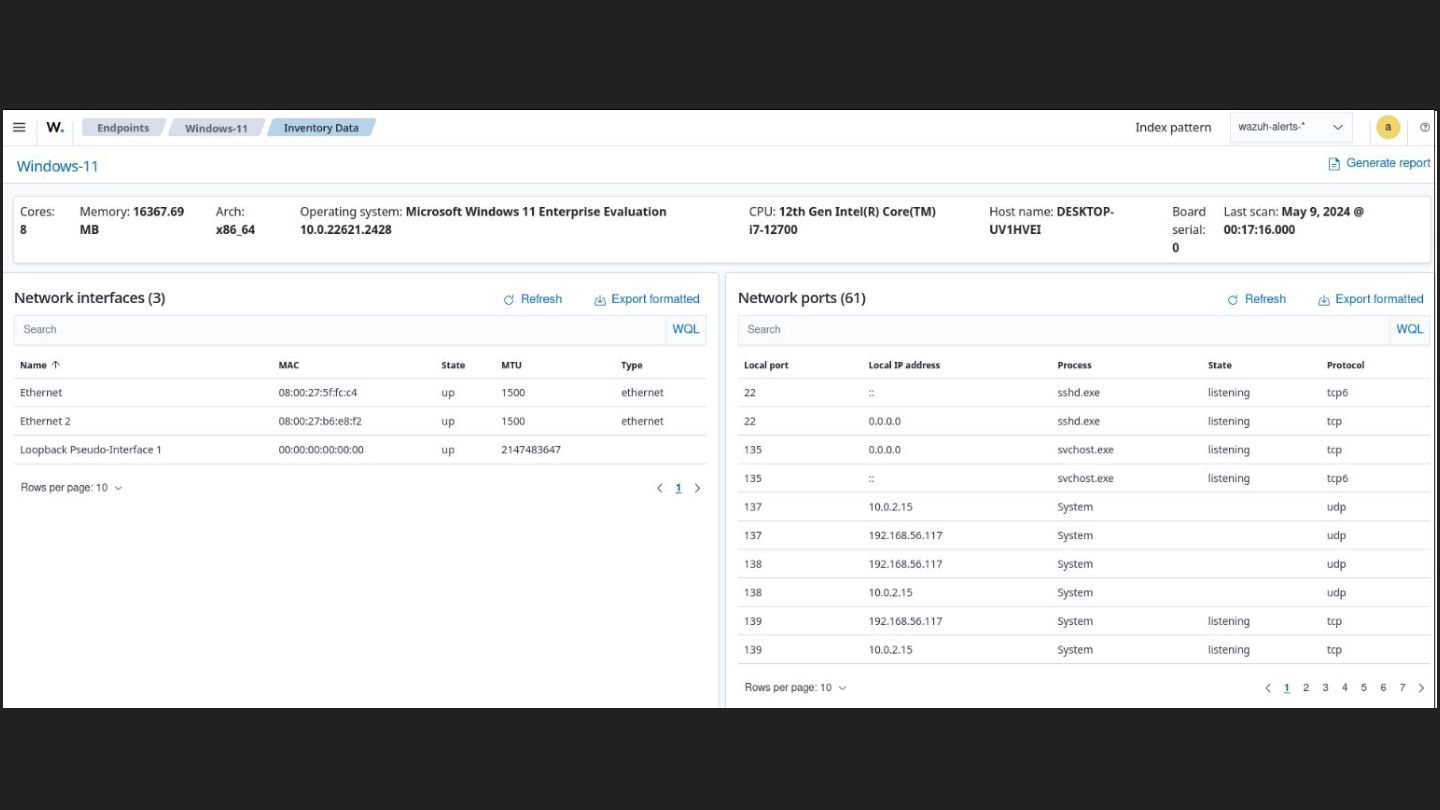The width and height of the screenshot is (1440, 810).
Task: Sort interfaces by MTU column
Action: point(511,365)
